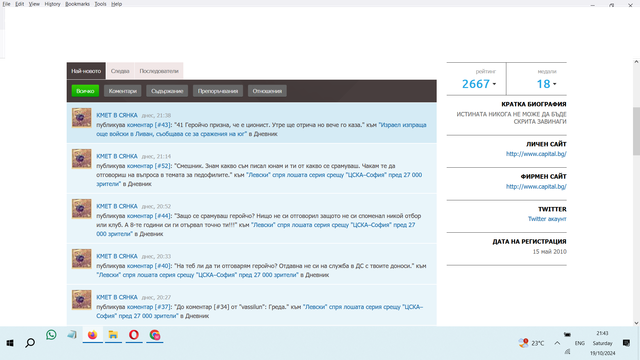Switch to the Следва tab
This screenshot has height=360, width=640.
click(120, 71)
